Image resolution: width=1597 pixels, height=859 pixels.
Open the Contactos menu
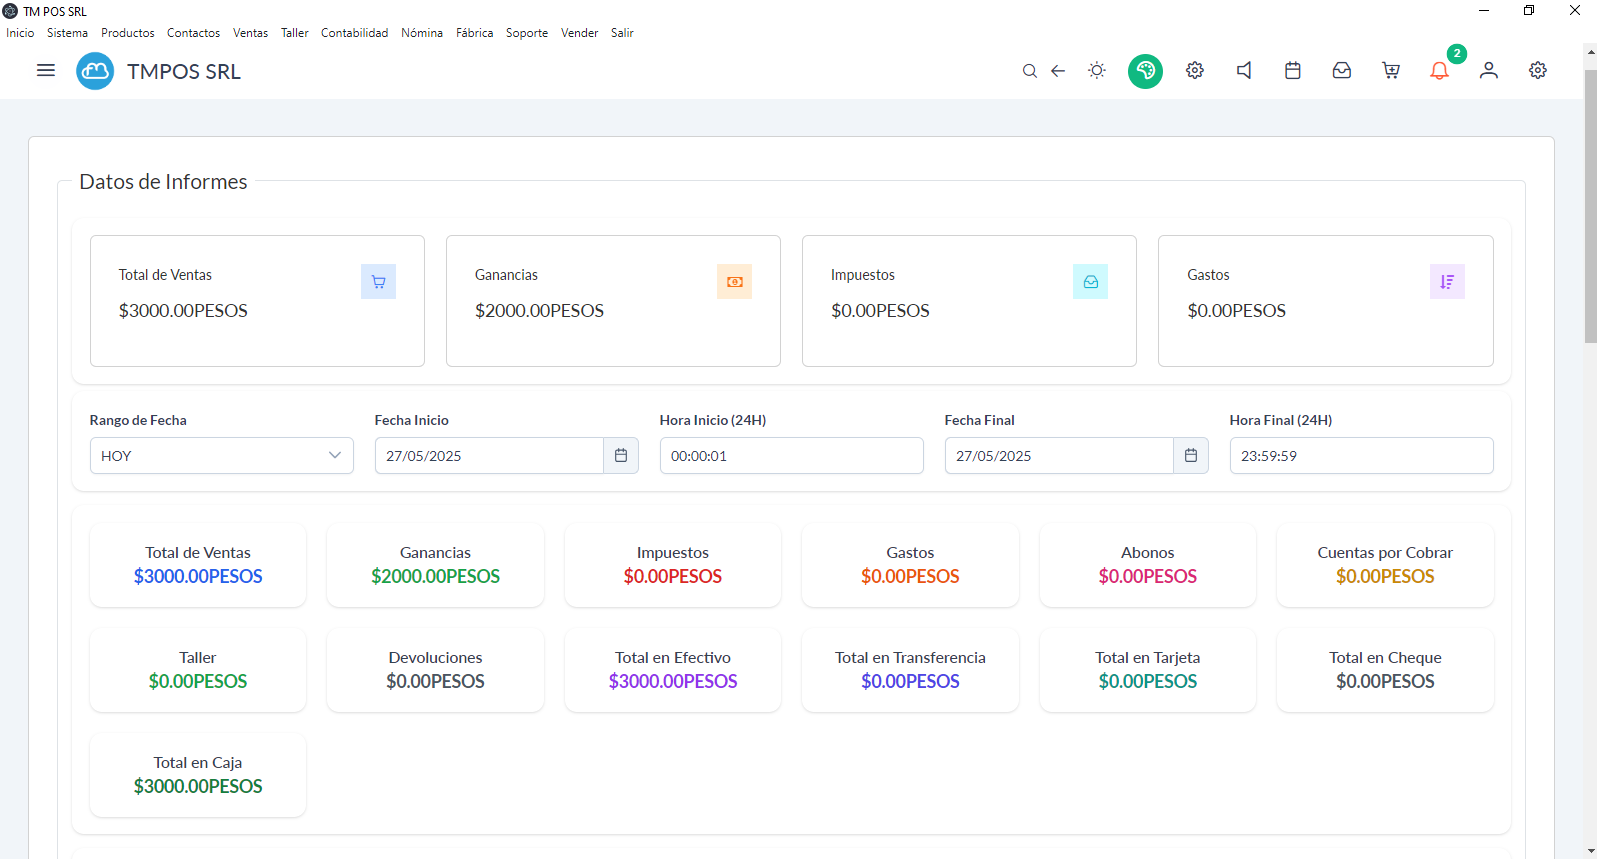pos(193,33)
